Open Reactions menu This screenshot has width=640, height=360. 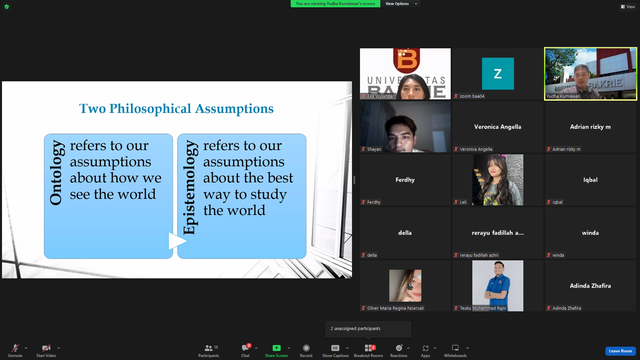(399, 350)
